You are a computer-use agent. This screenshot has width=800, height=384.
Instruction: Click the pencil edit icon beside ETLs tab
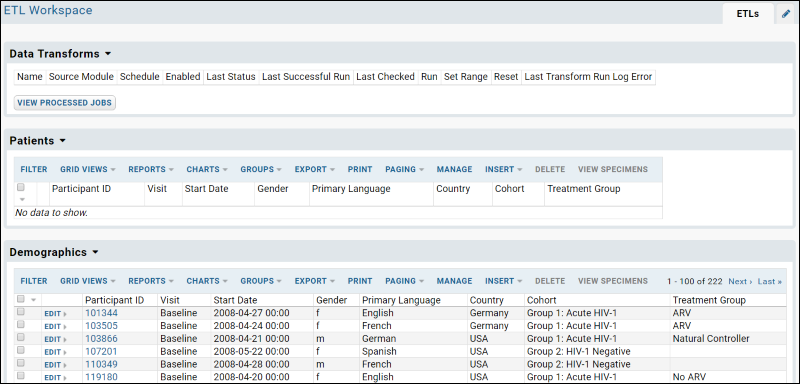[786, 14]
